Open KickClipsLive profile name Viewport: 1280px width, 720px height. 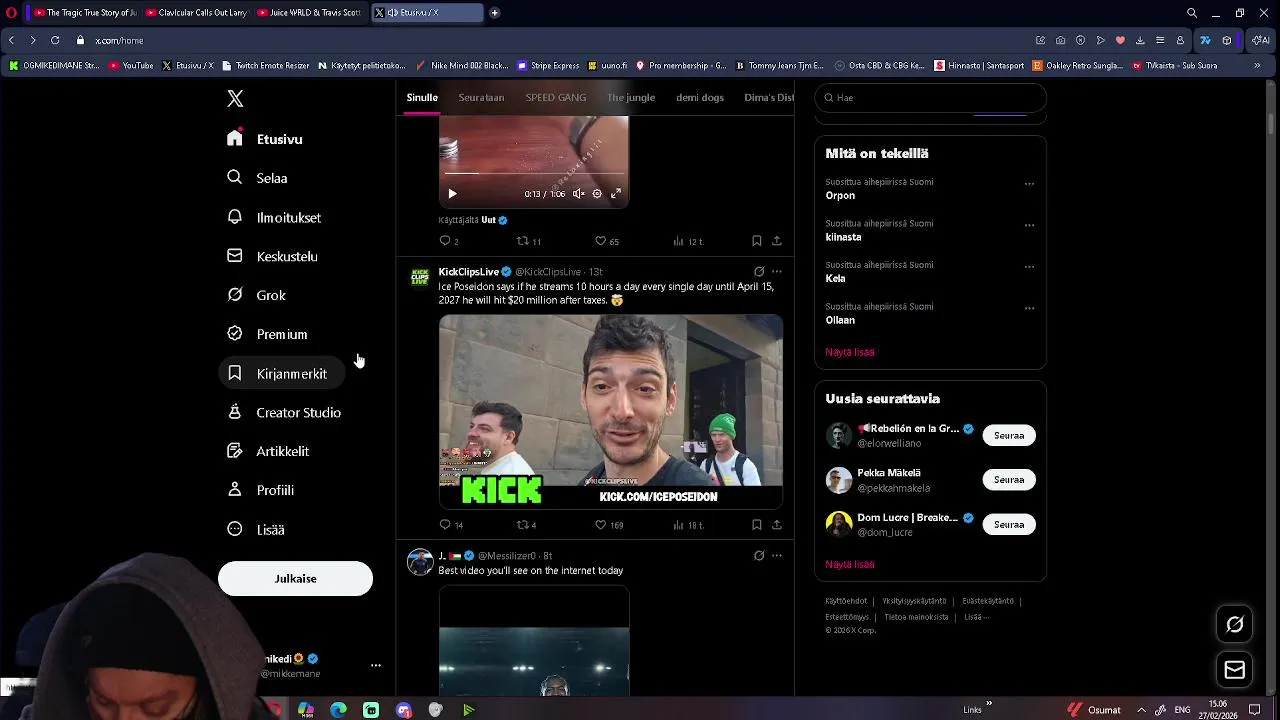click(x=468, y=272)
